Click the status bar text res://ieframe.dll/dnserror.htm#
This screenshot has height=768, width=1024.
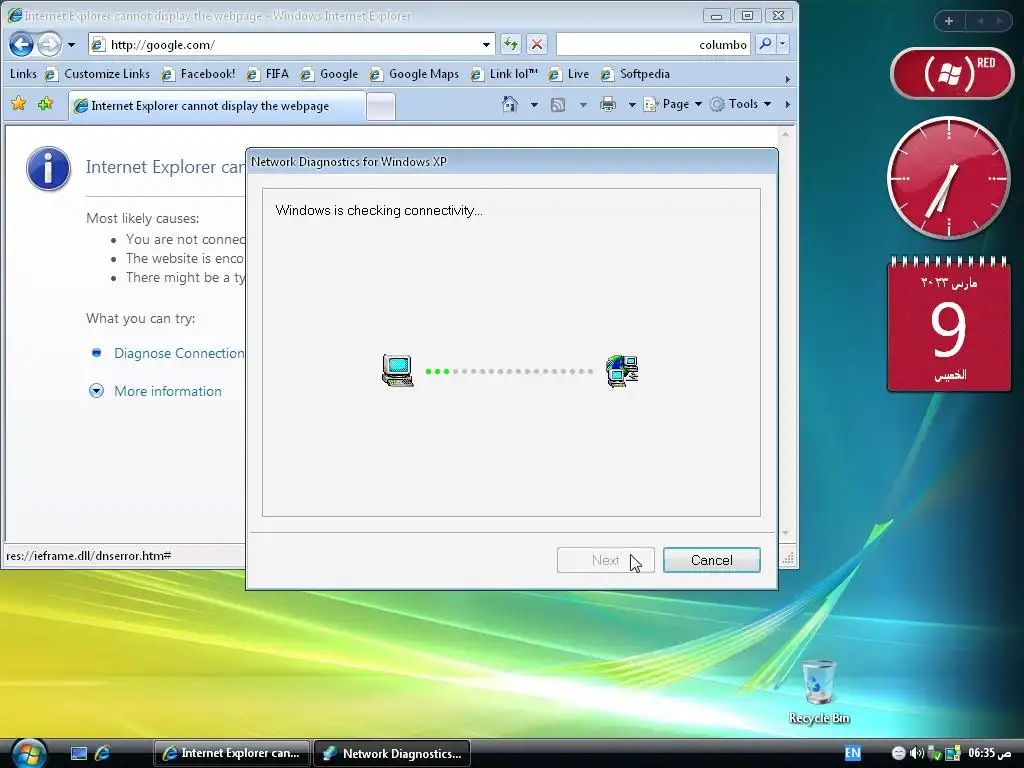[x=89, y=556]
